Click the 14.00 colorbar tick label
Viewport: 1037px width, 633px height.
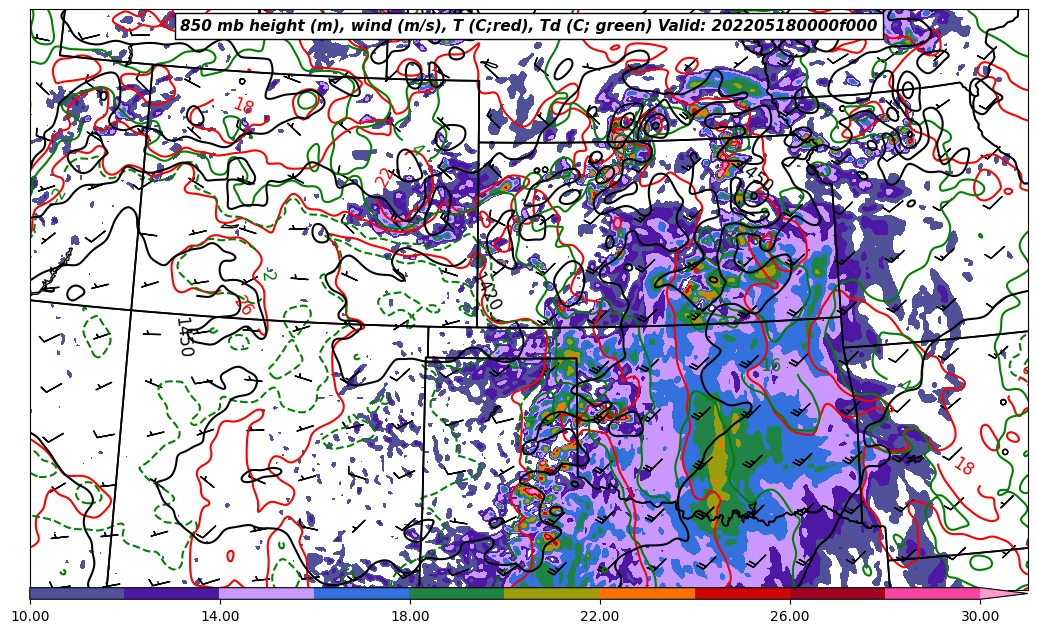pos(220,617)
